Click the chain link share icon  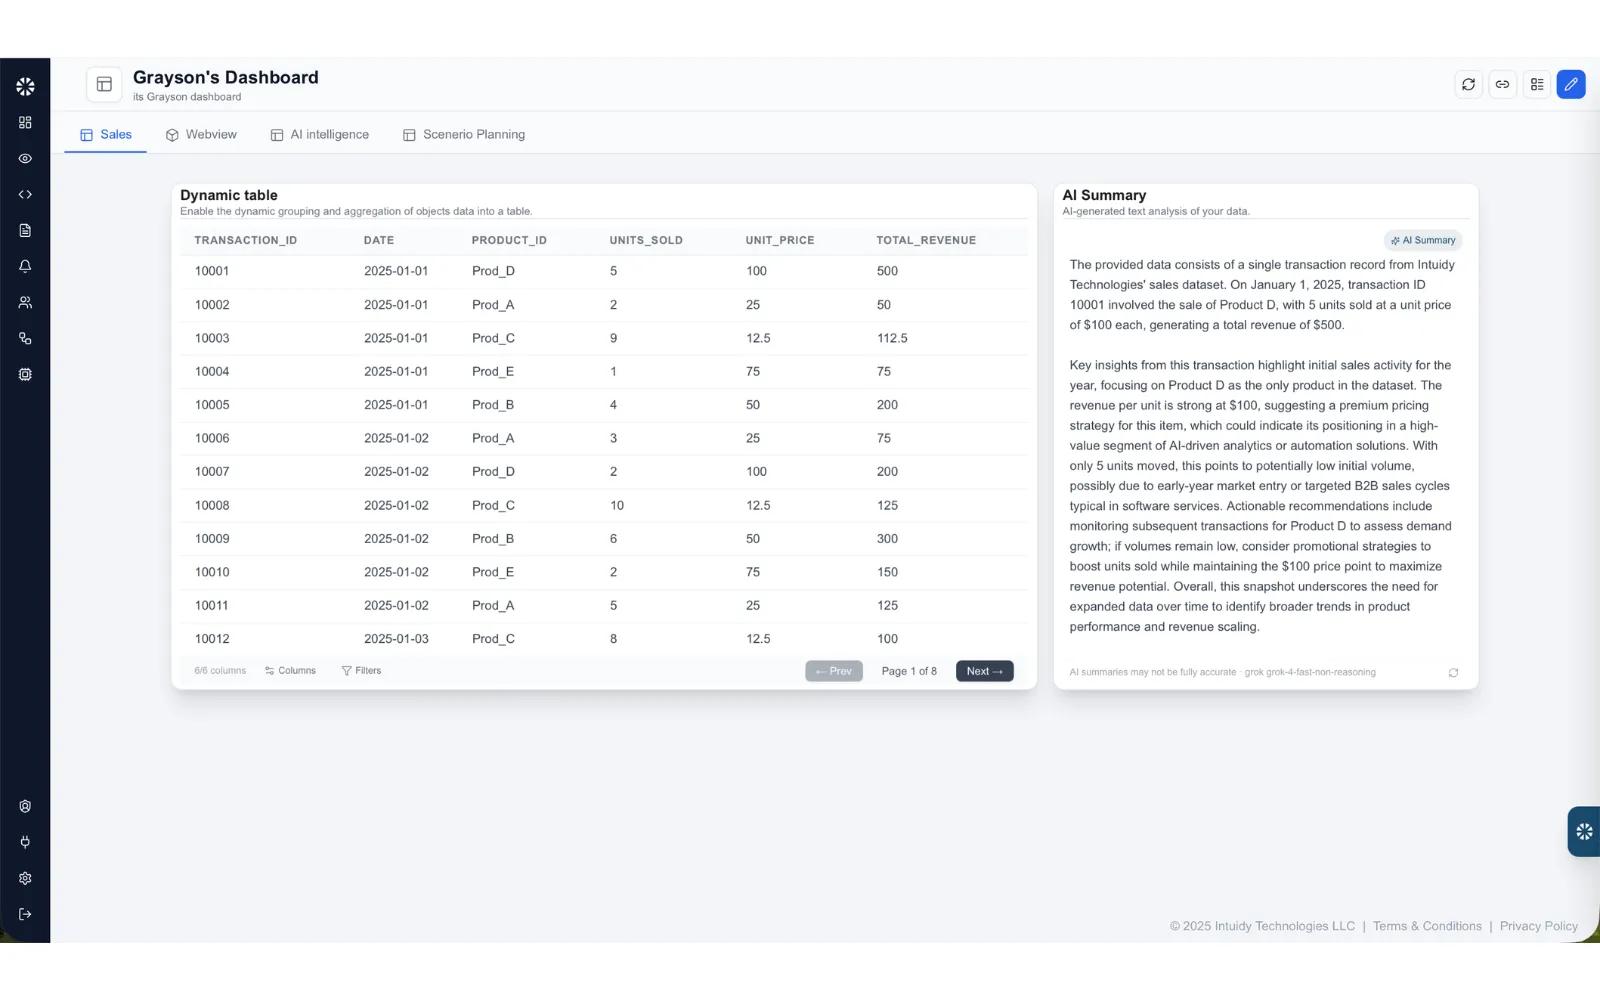pos(1502,85)
